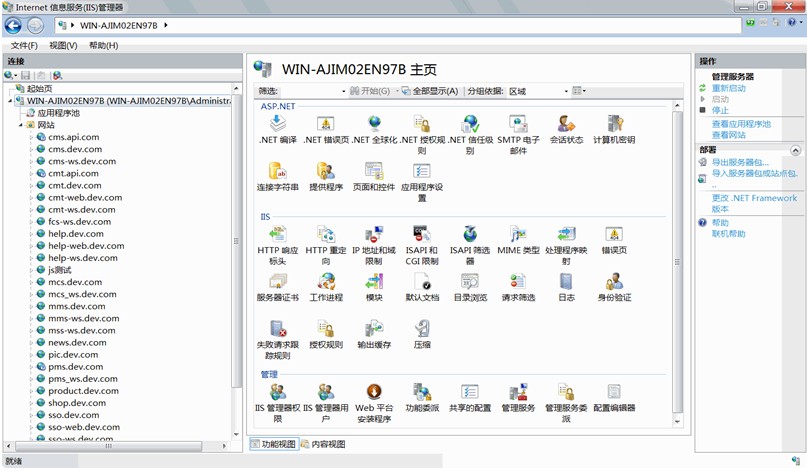Click the Back navigation arrow button
Screen dimensions: 807x471
pyautogui.click(x=13, y=25)
